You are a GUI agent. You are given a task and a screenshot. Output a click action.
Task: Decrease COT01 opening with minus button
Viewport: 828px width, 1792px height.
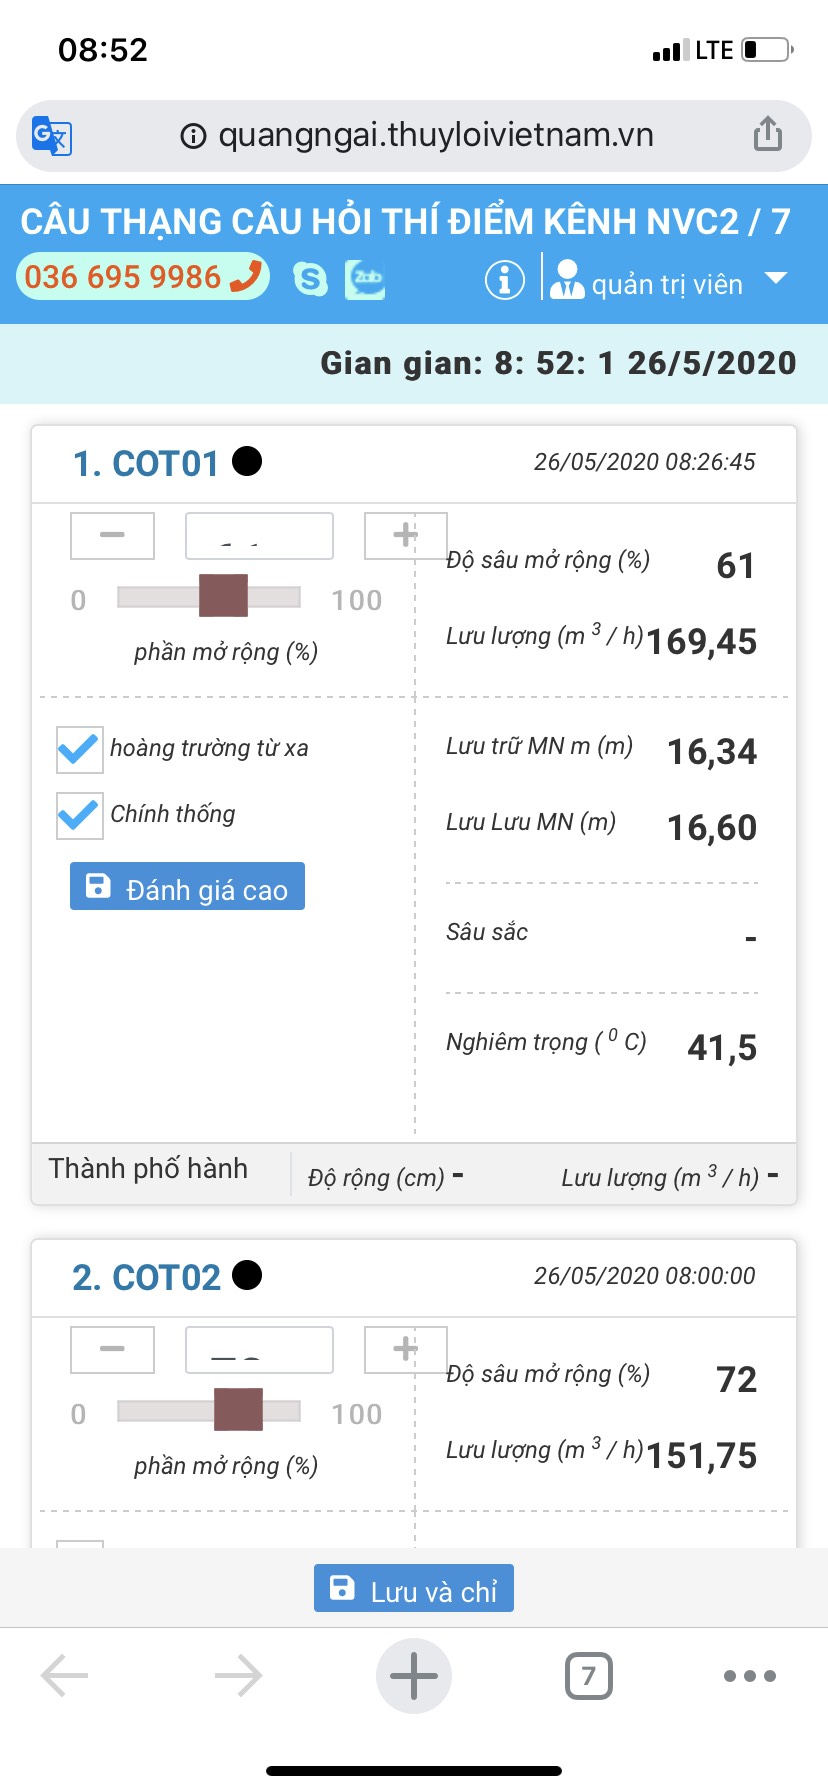click(x=112, y=535)
